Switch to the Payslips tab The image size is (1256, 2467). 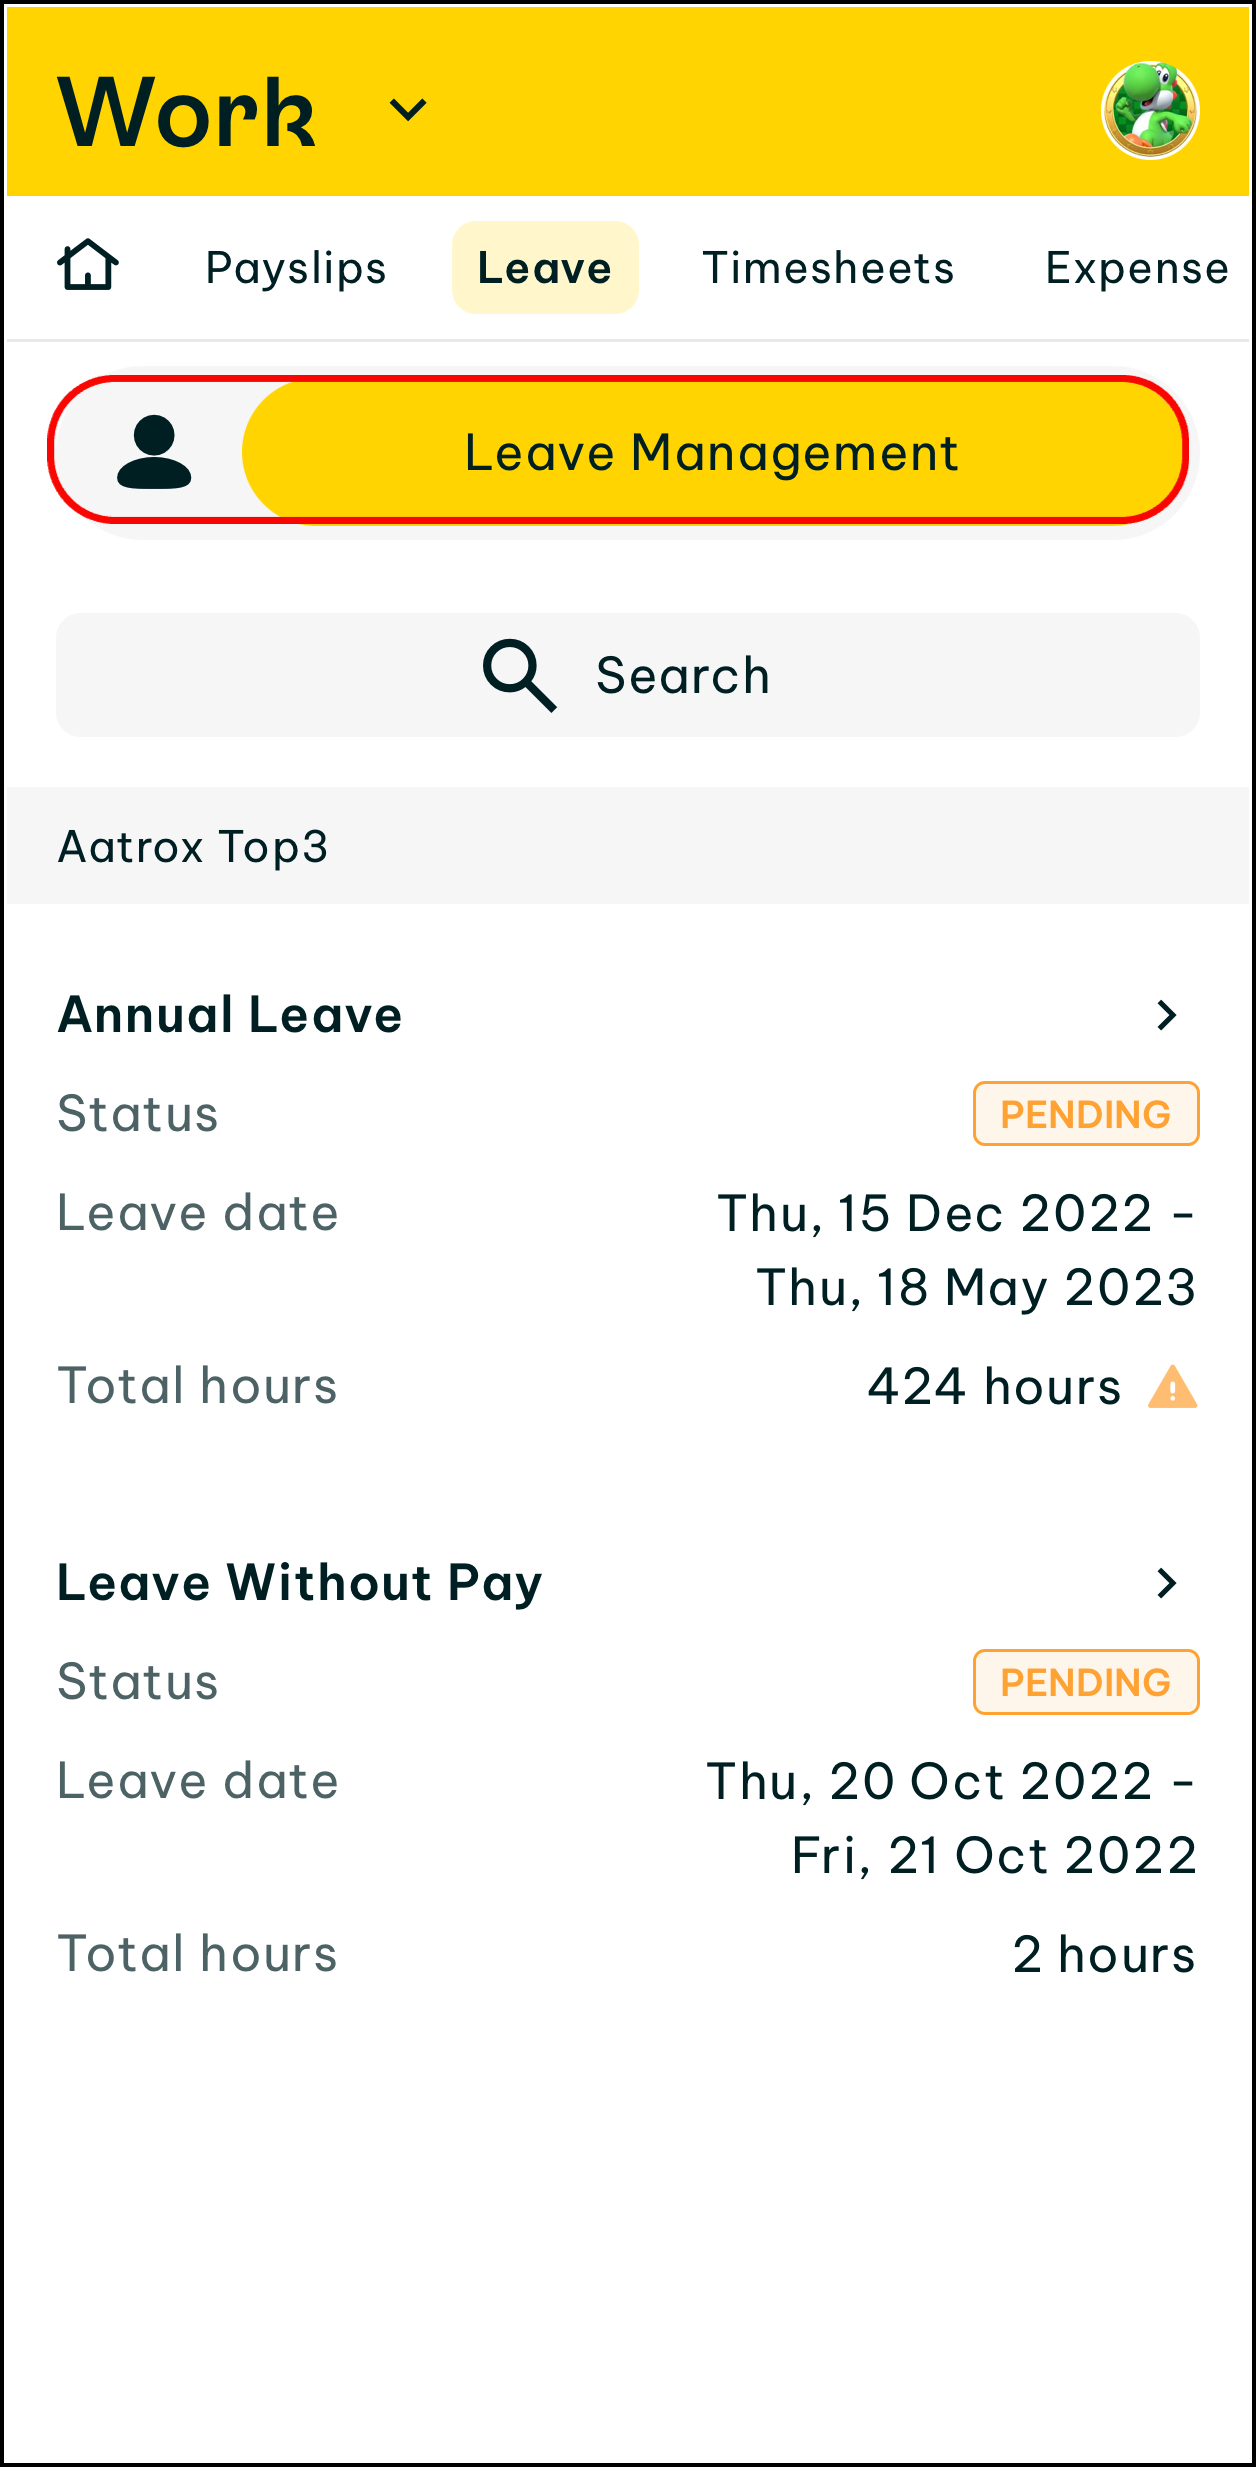pos(296,268)
